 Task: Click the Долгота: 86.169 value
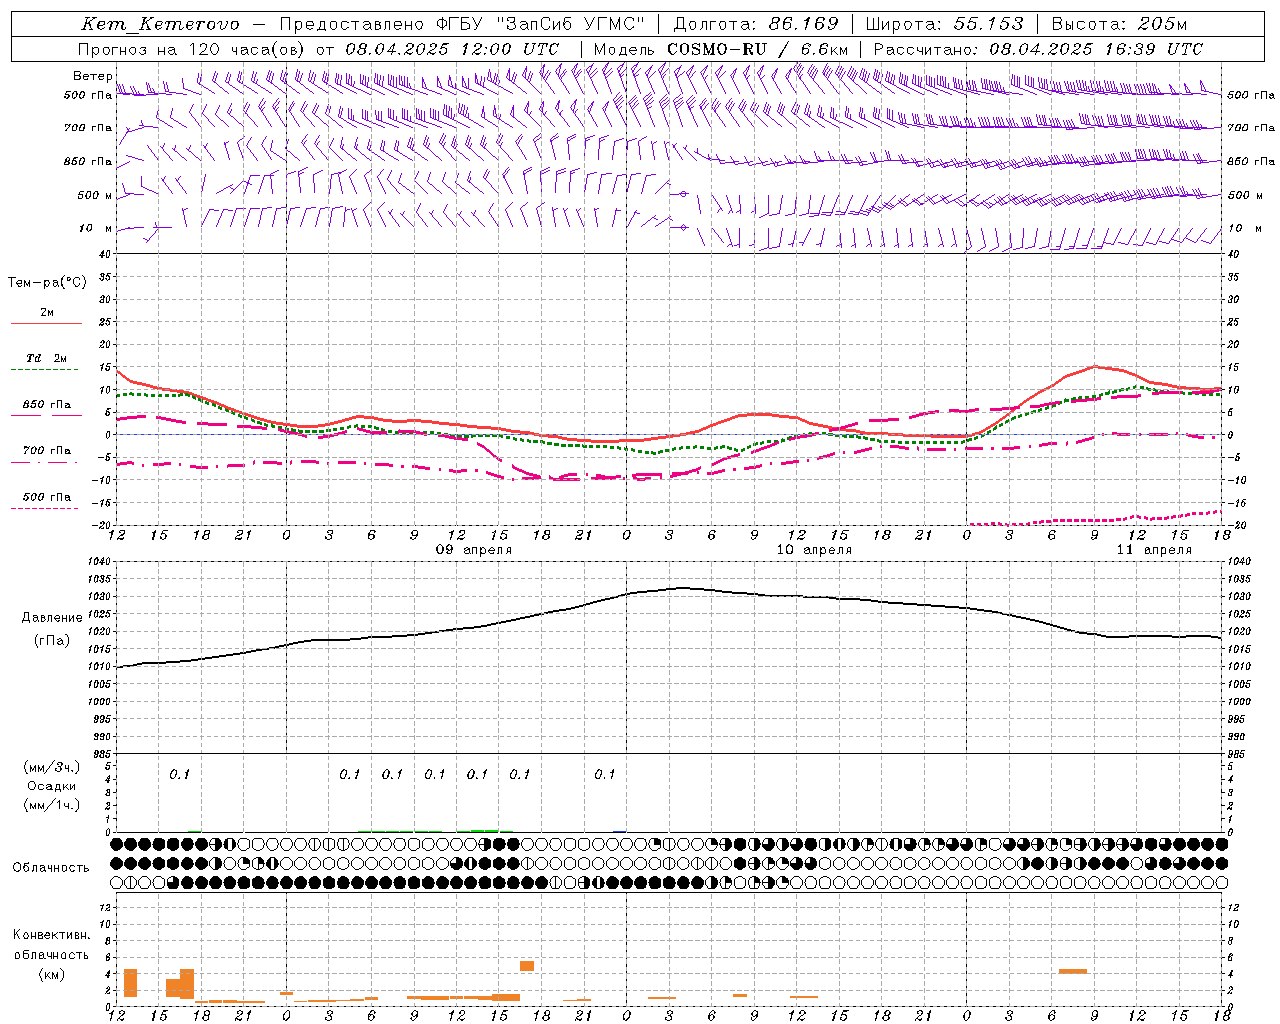pyautogui.click(x=756, y=24)
